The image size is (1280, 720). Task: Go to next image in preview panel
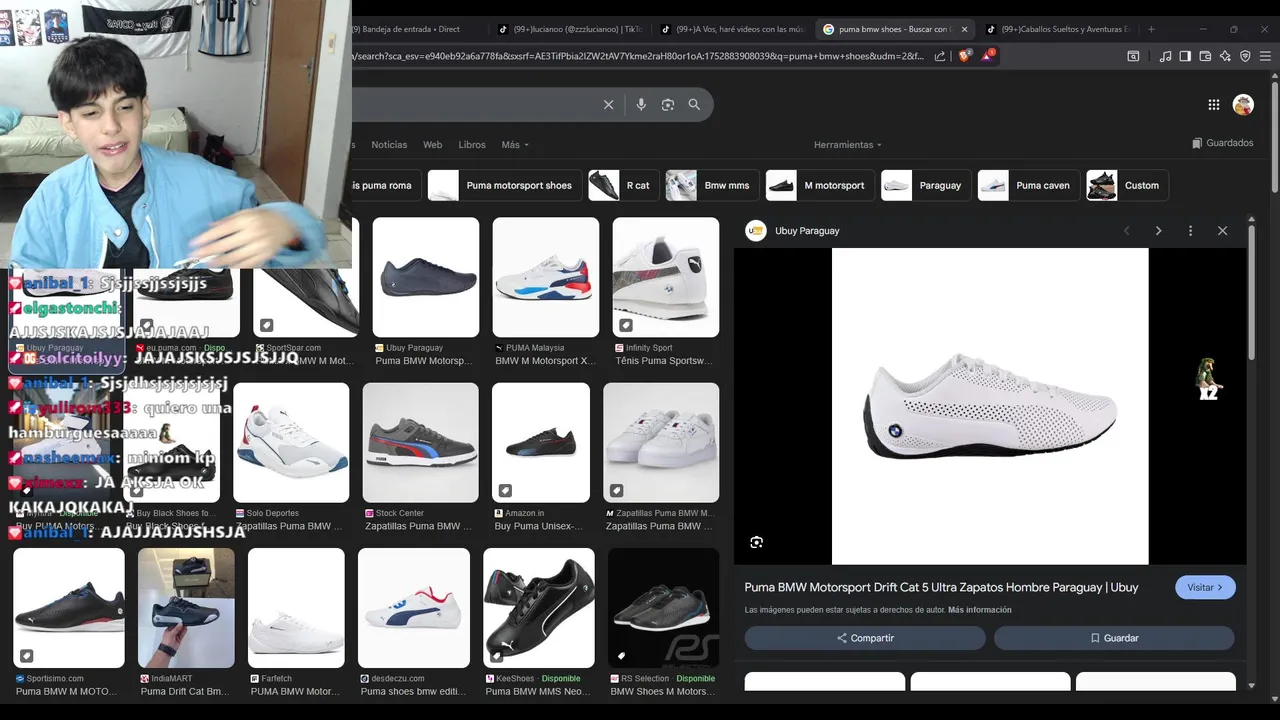(x=1158, y=231)
